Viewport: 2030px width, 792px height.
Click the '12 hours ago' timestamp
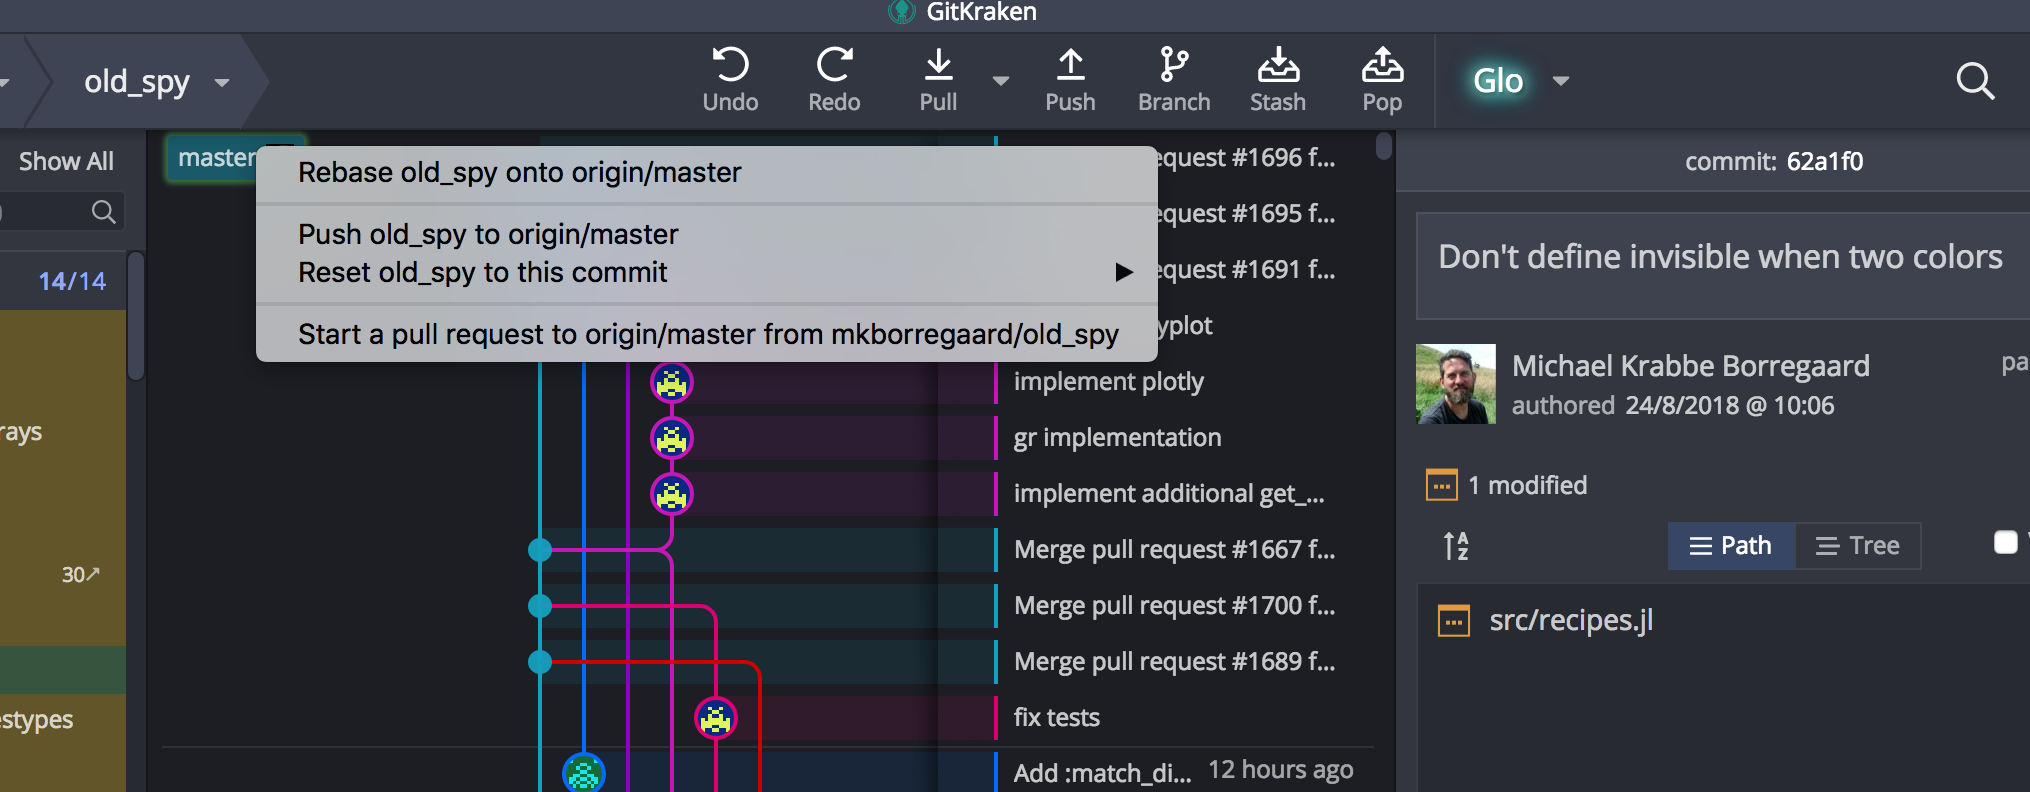click(1281, 770)
